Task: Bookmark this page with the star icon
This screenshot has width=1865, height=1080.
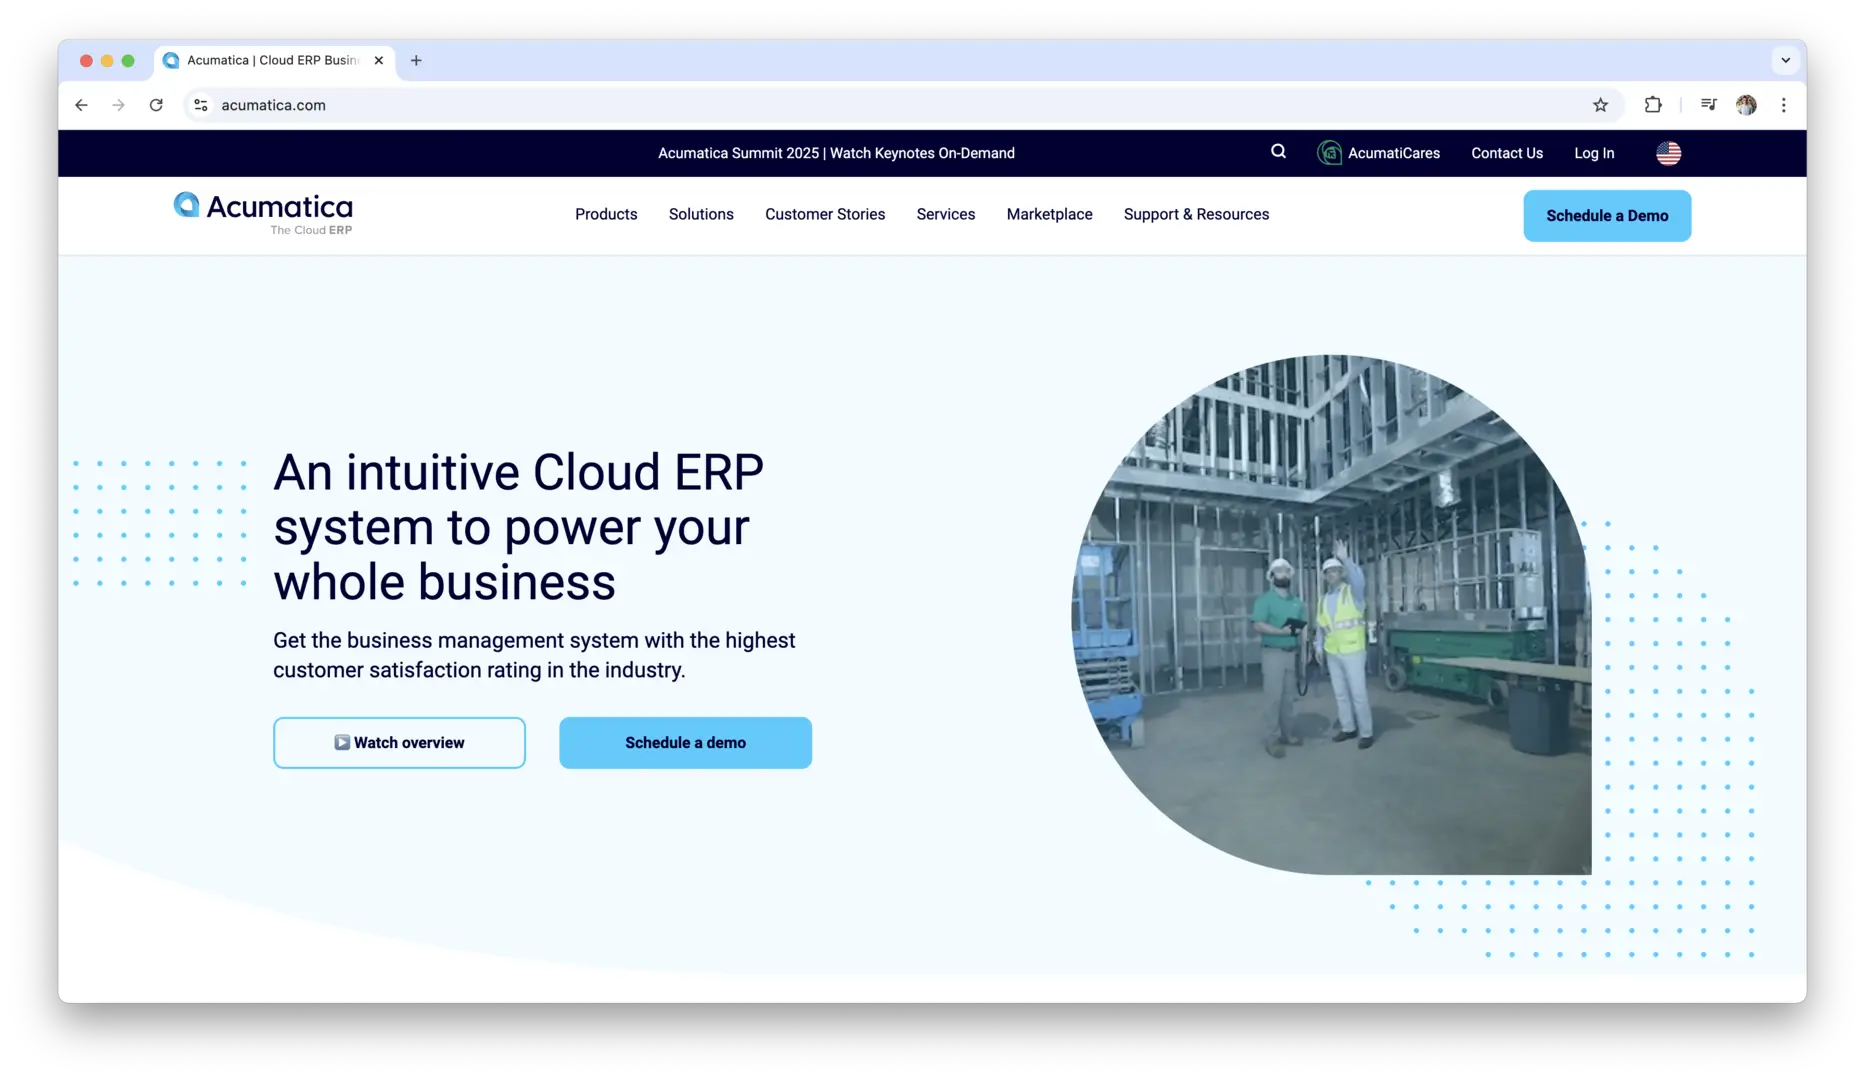Action: pyautogui.click(x=1600, y=105)
